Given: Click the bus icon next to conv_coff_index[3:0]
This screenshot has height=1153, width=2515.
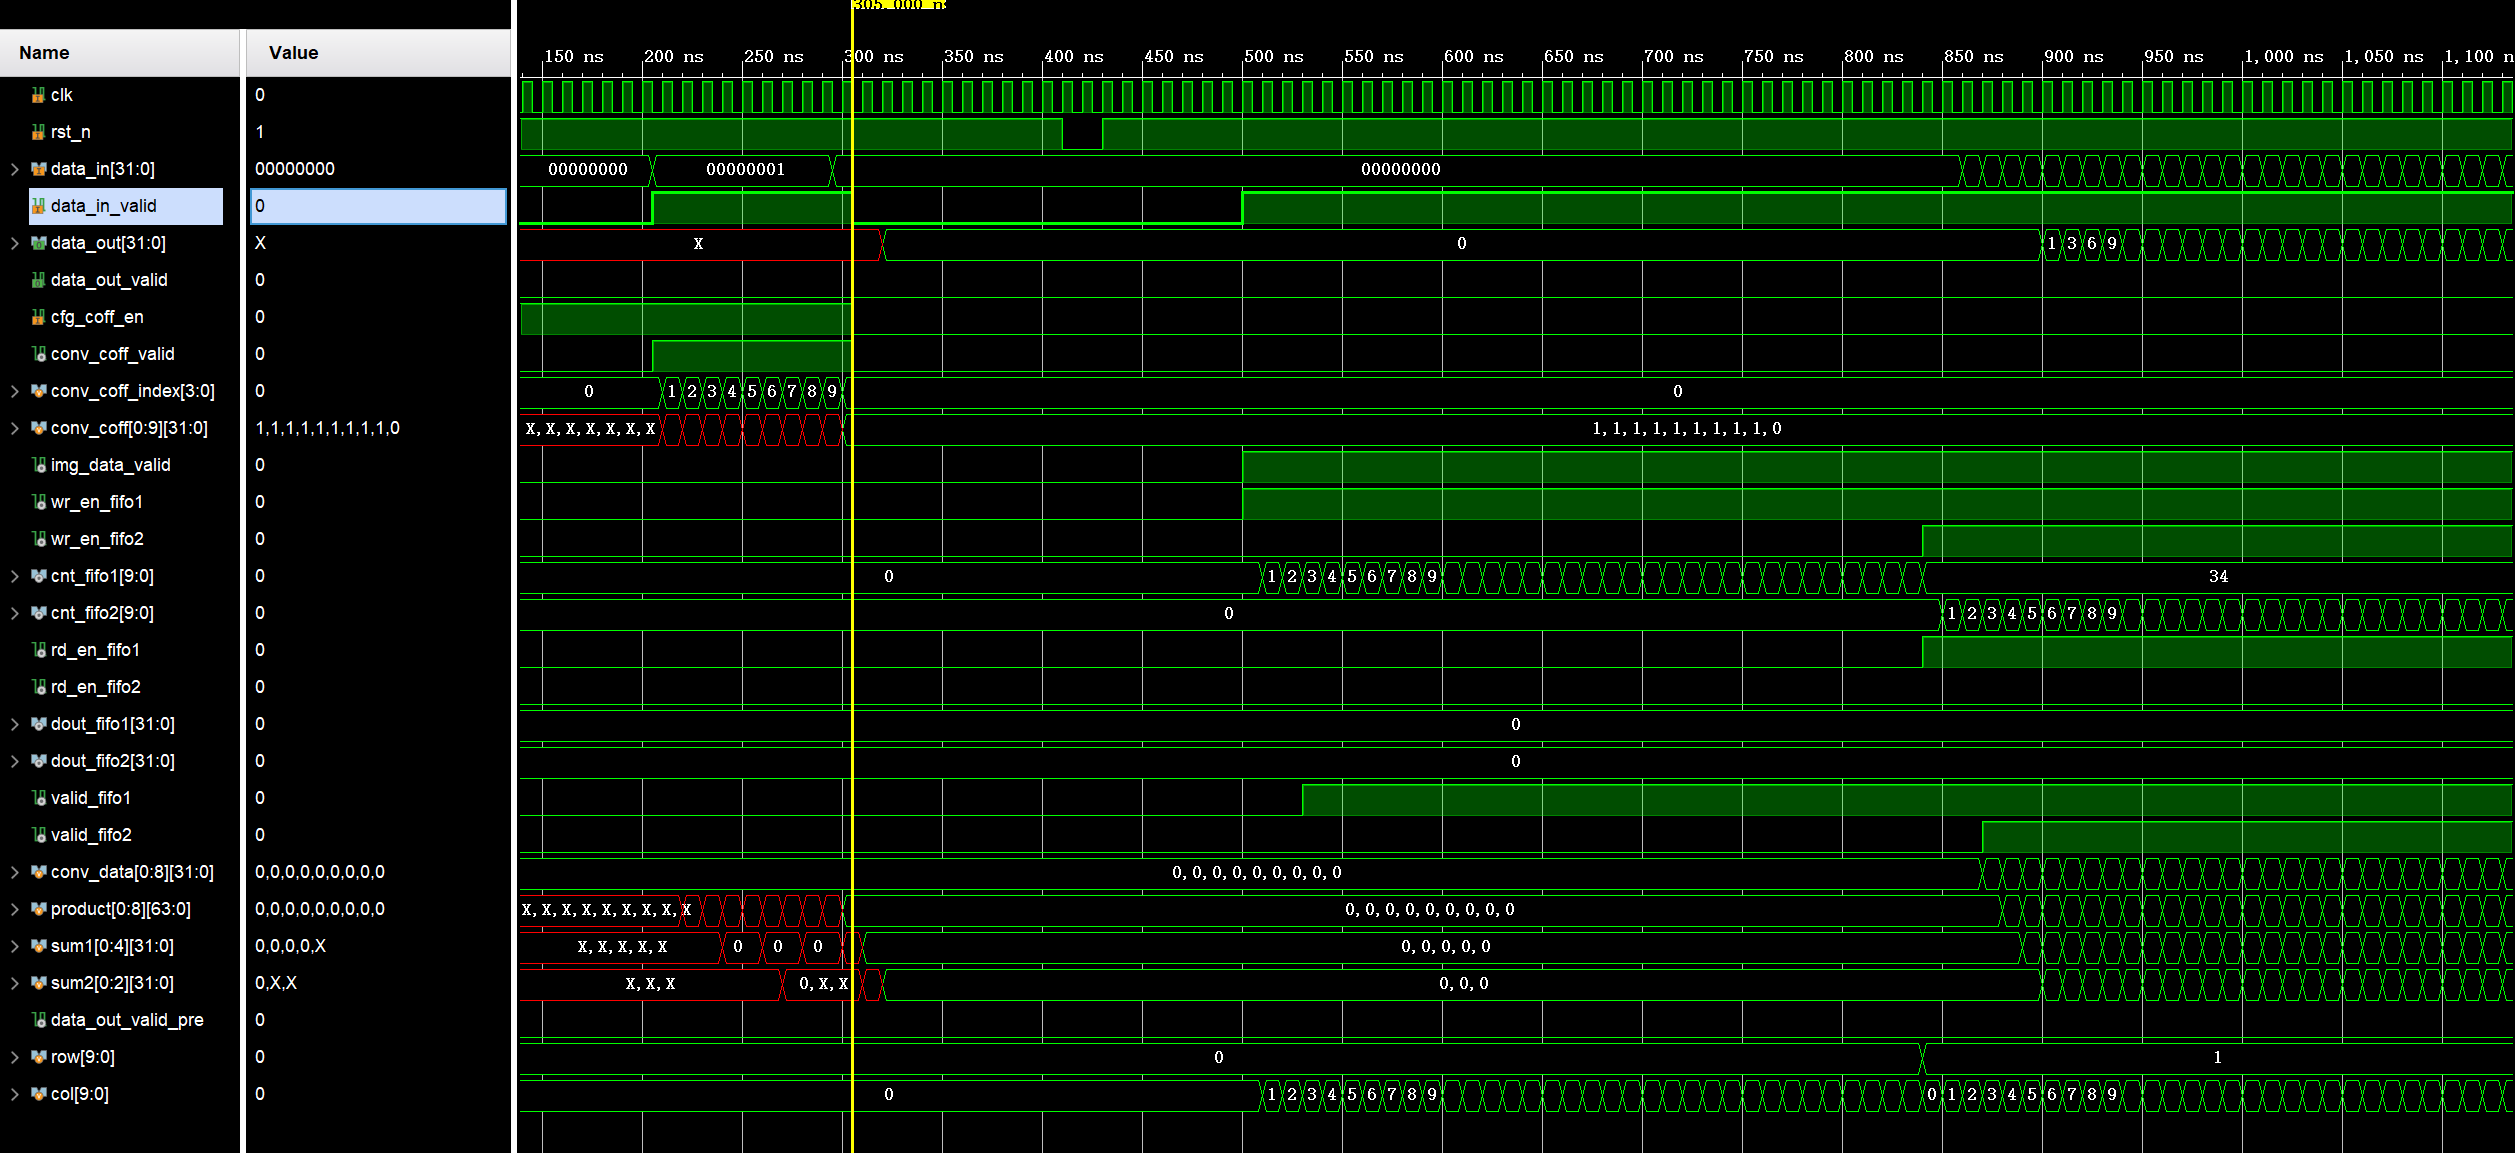Looking at the screenshot, I should 37,391.
